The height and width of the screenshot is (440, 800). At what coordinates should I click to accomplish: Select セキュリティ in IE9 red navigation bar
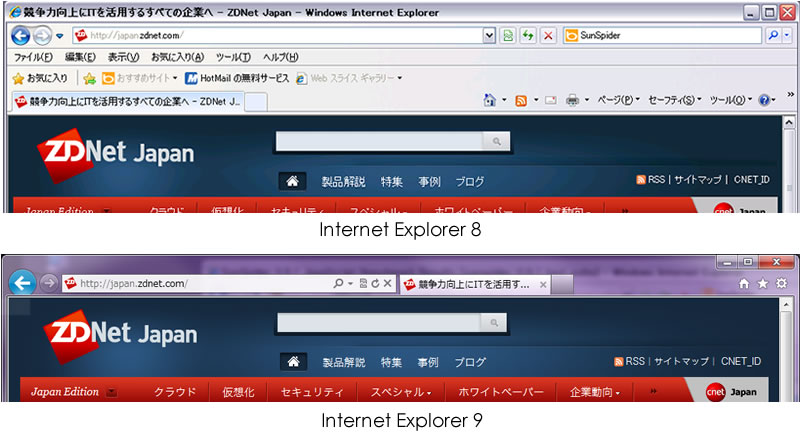[312, 392]
